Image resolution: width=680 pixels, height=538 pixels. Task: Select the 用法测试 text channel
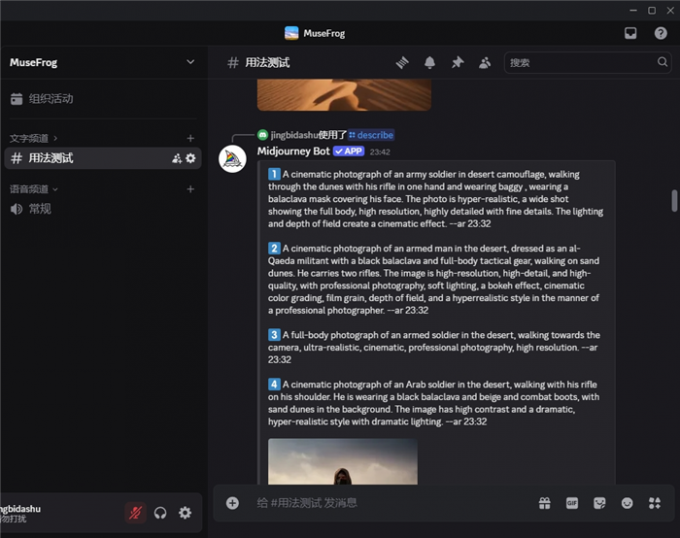103,158
